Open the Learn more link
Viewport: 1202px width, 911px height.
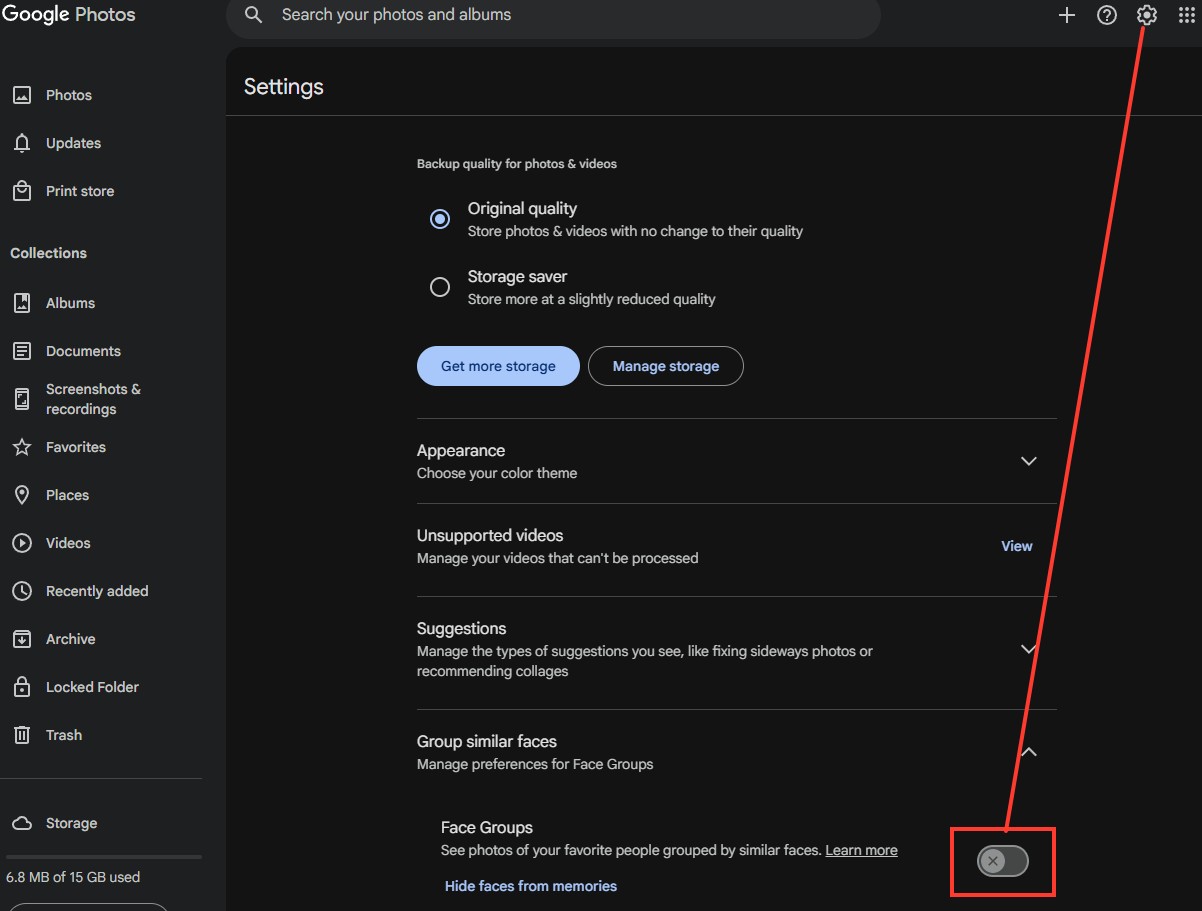861,850
